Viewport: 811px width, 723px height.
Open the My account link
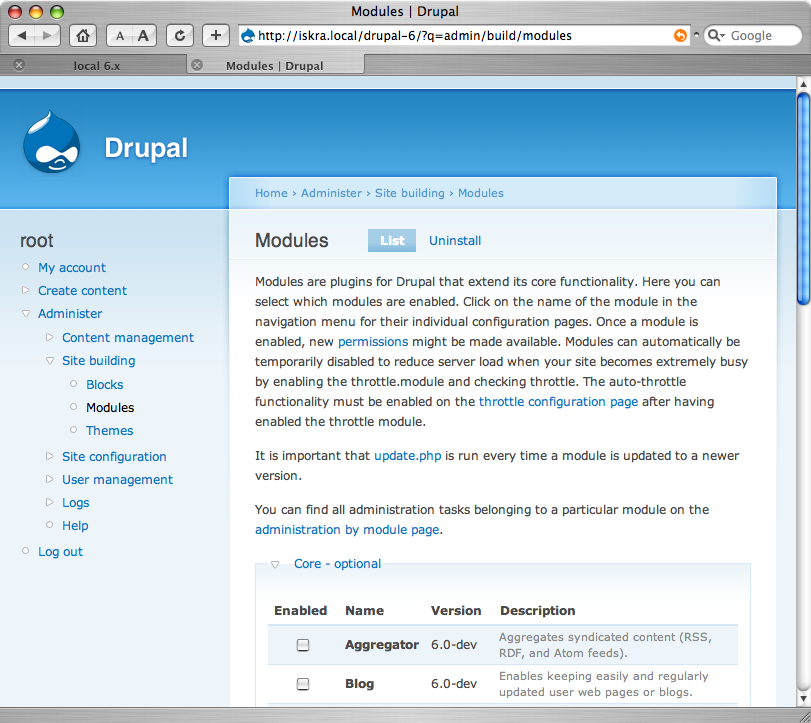tap(72, 268)
